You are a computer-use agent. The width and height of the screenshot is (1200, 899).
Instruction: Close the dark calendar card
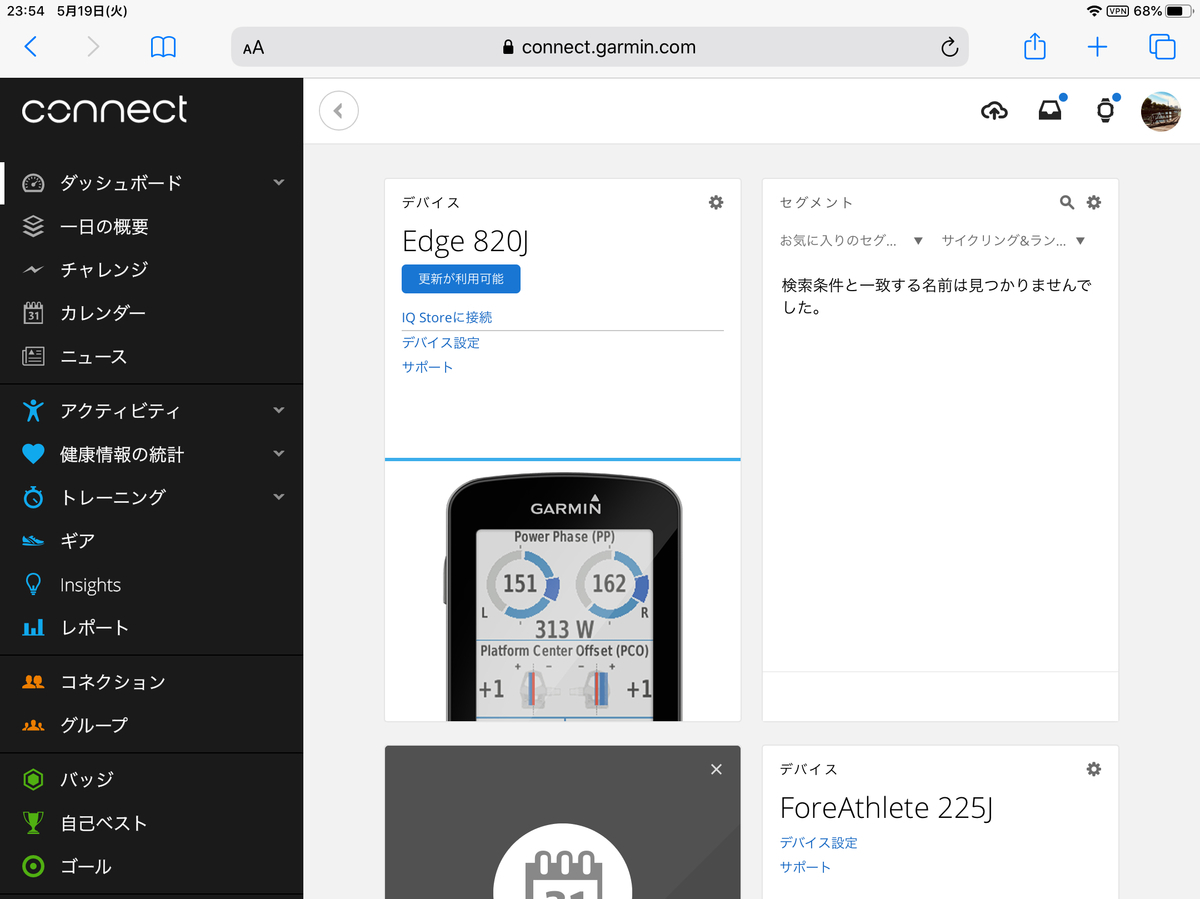pyautogui.click(x=716, y=769)
